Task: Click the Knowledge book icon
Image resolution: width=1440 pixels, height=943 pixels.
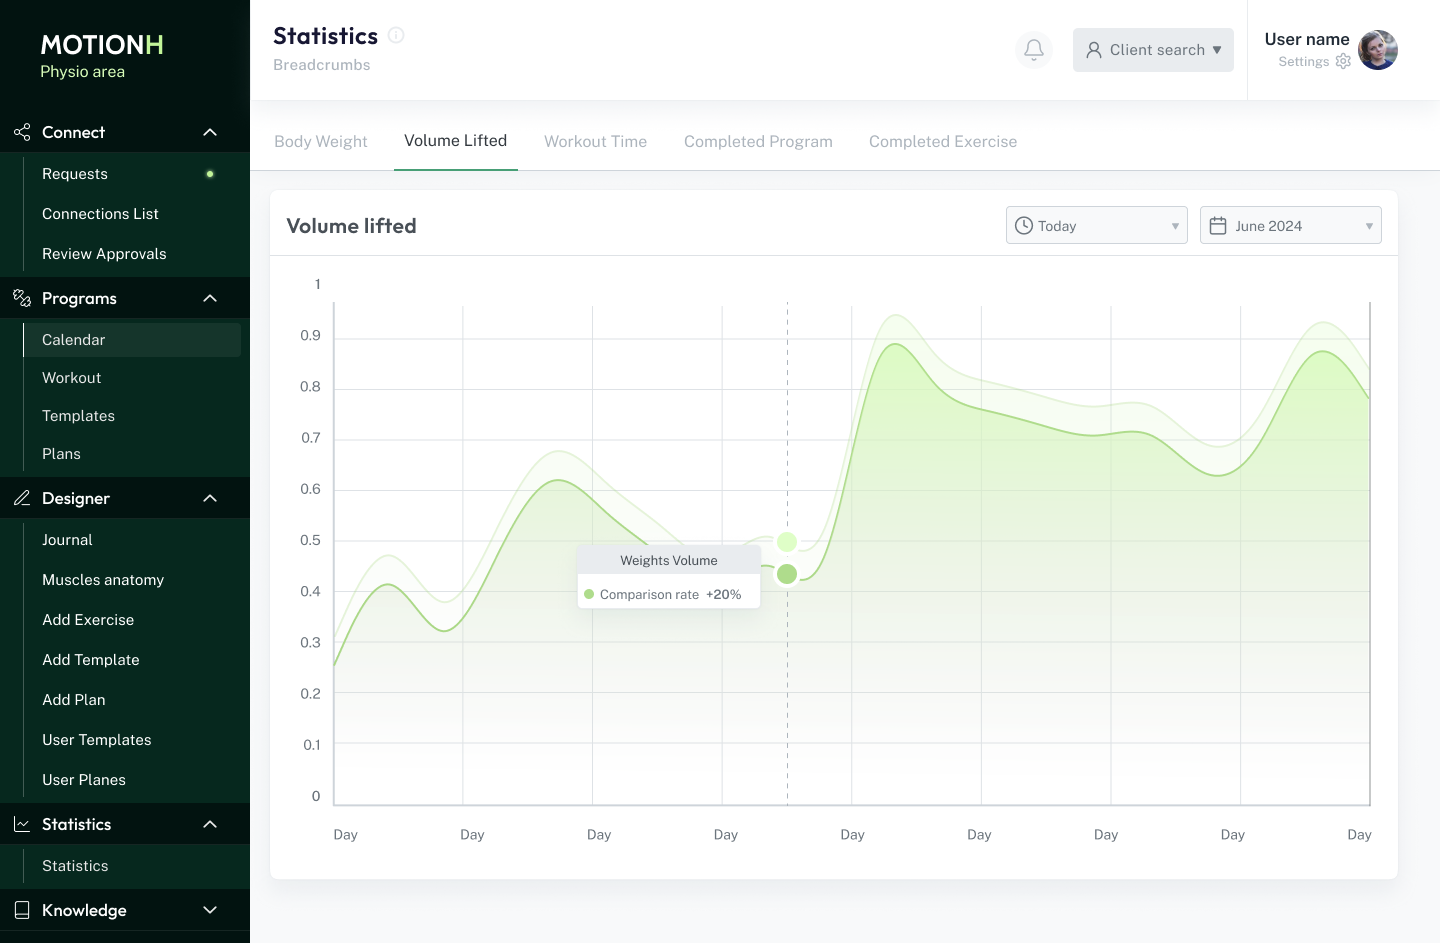Action: 22,910
